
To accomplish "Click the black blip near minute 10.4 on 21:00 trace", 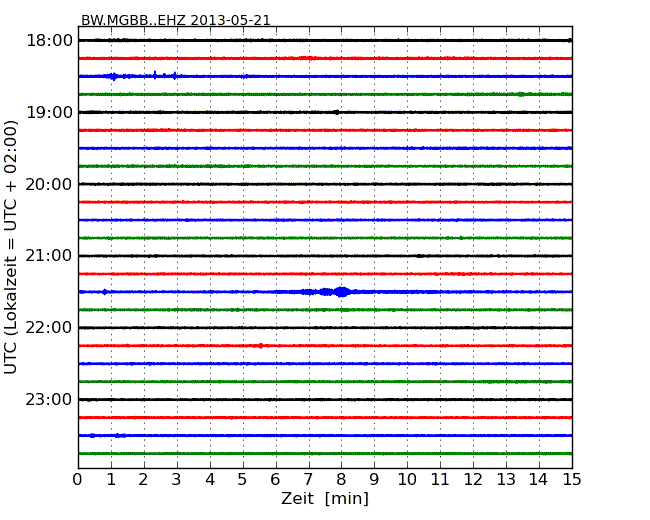I will pos(420,256).
